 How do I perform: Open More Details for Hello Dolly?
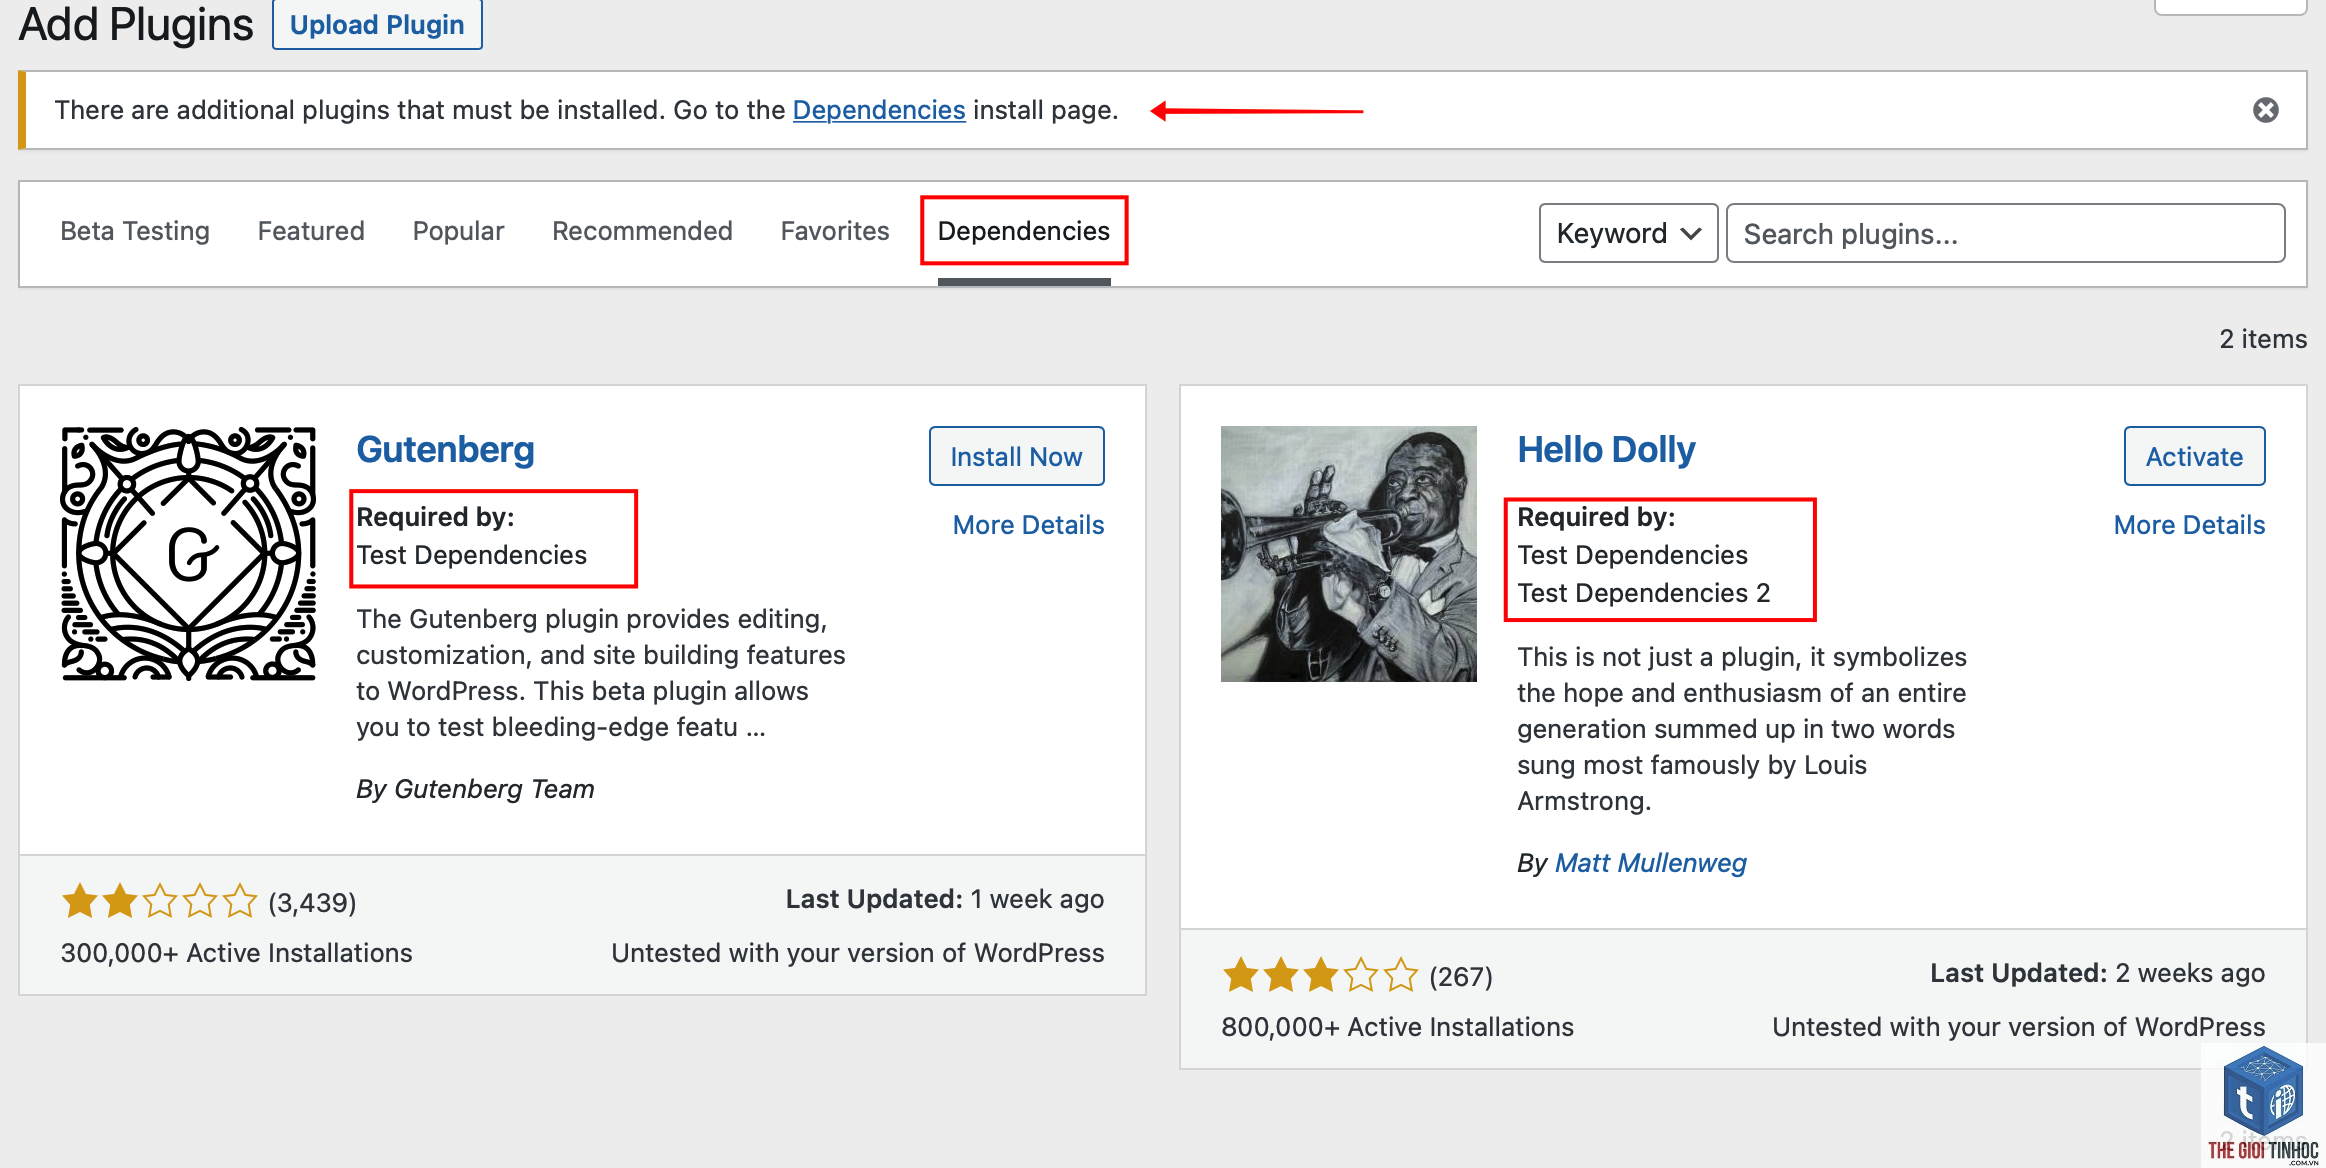coord(2189,525)
